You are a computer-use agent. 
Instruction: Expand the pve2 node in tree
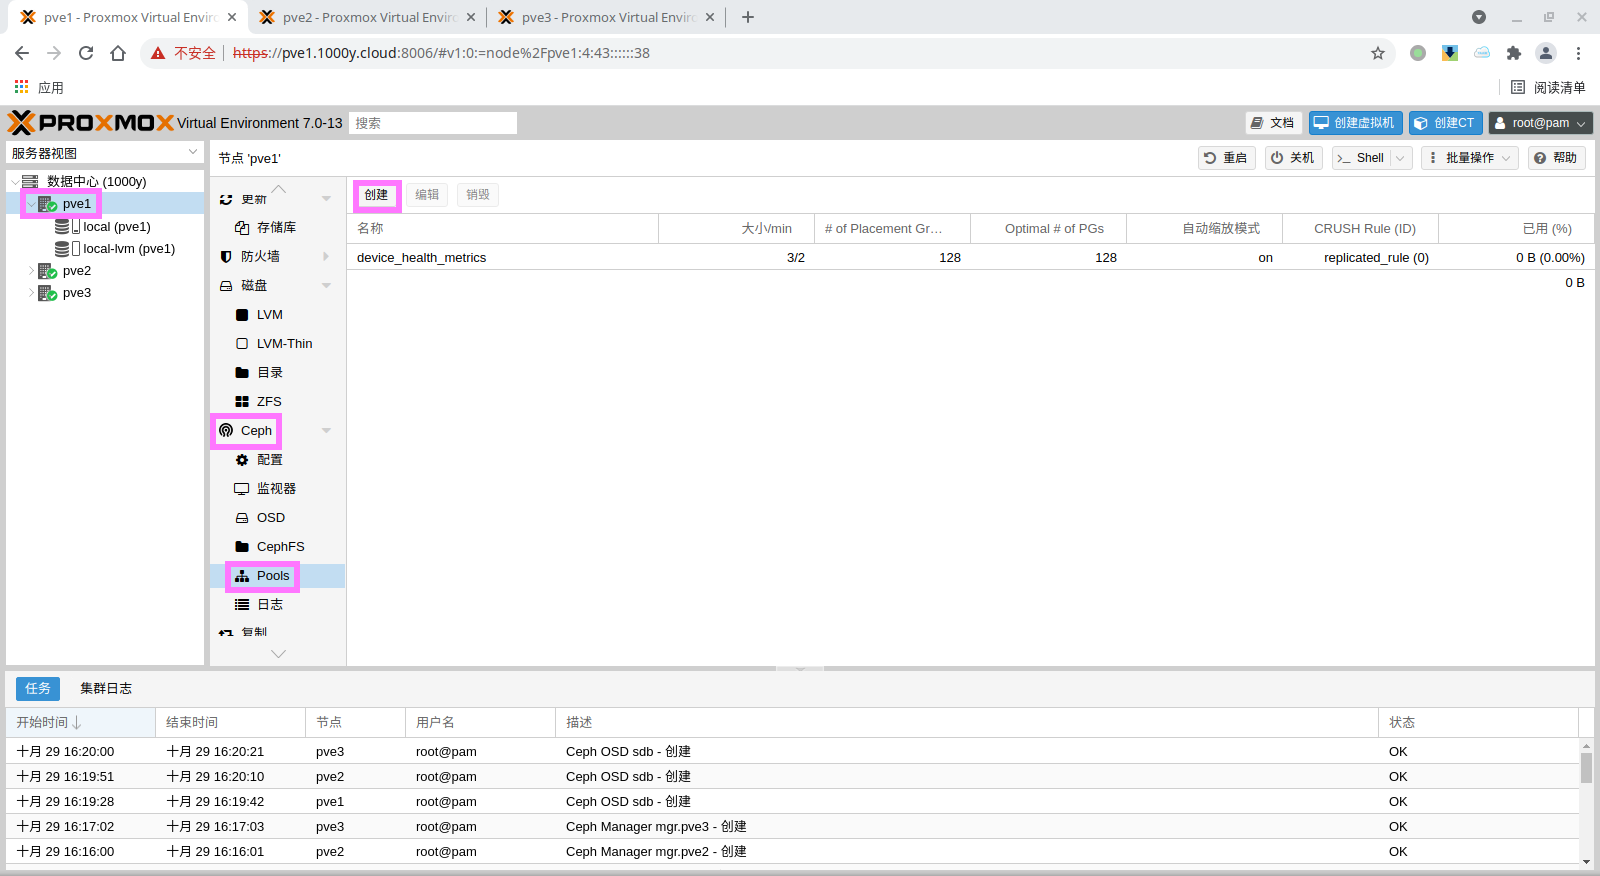(31, 271)
